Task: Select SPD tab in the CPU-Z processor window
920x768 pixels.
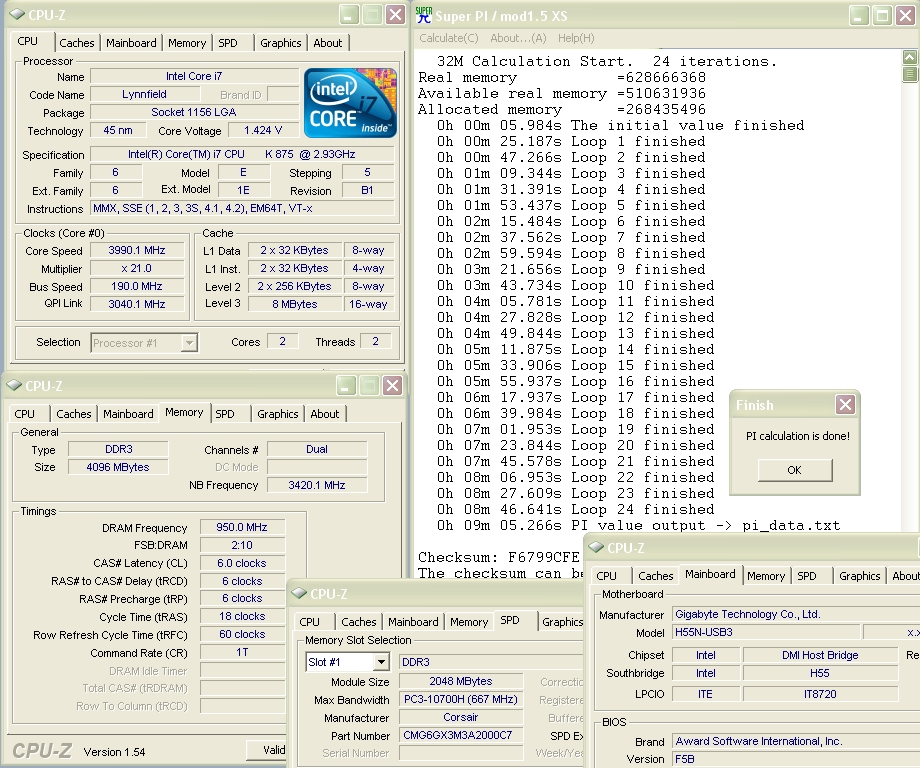Action: pos(228,43)
